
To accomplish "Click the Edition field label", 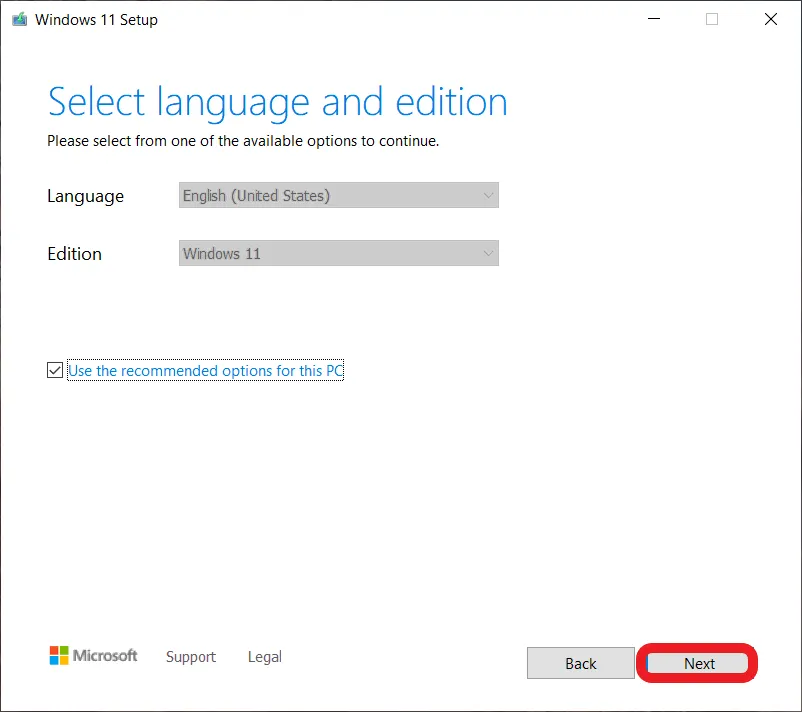I will pyautogui.click(x=74, y=254).
